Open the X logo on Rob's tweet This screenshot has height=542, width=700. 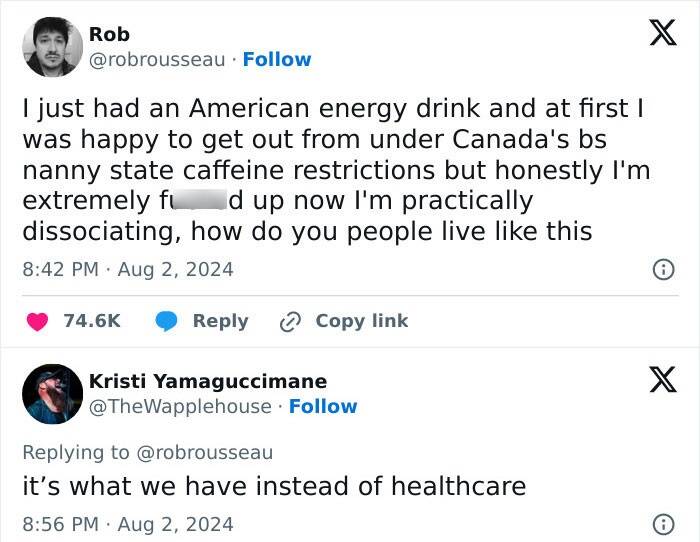tap(656, 36)
